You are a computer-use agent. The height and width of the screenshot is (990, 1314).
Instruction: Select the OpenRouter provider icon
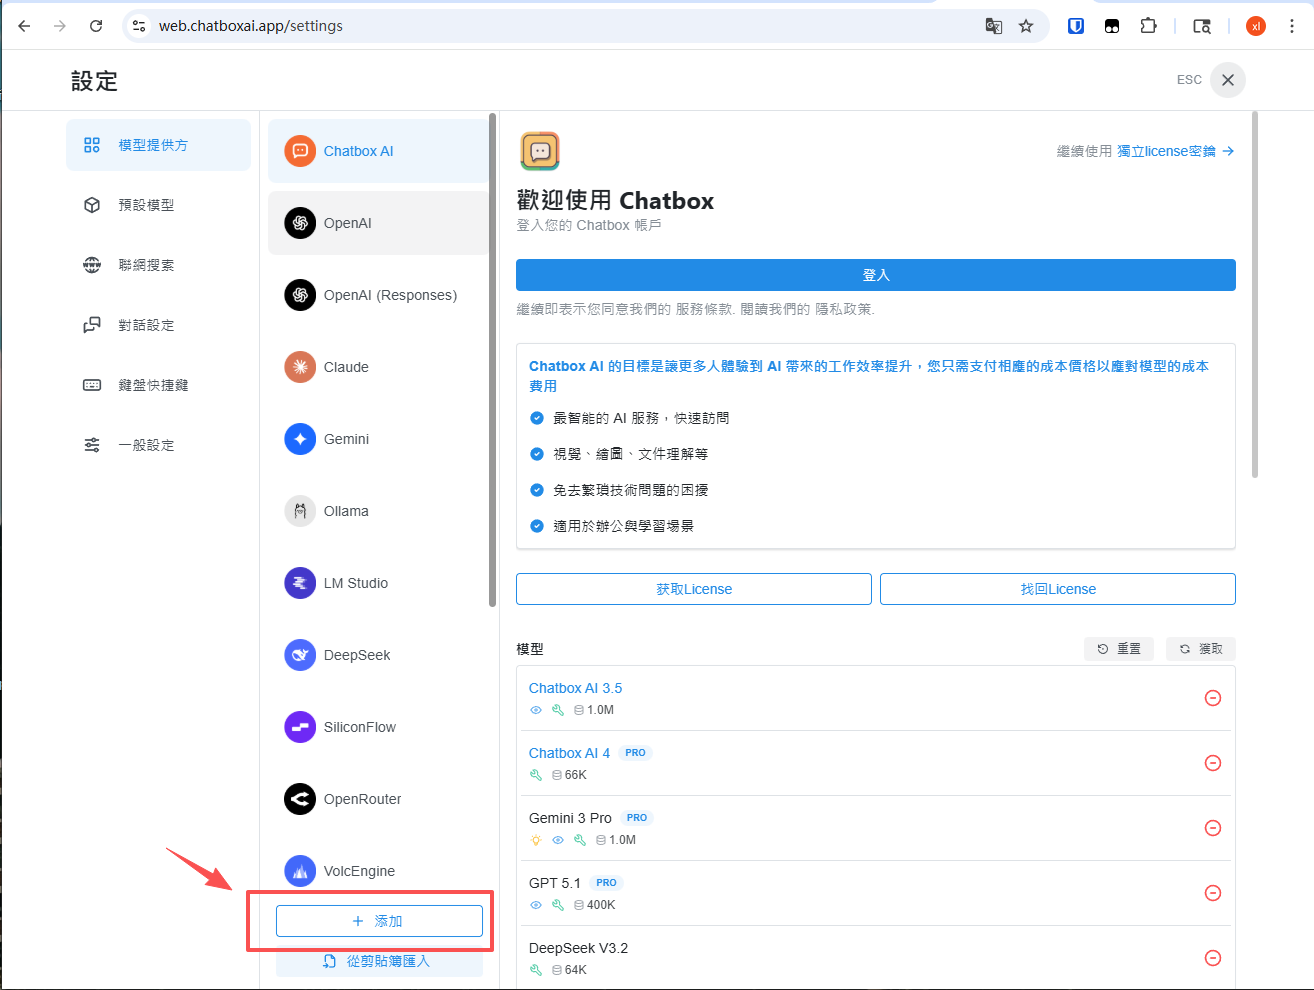(x=300, y=799)
